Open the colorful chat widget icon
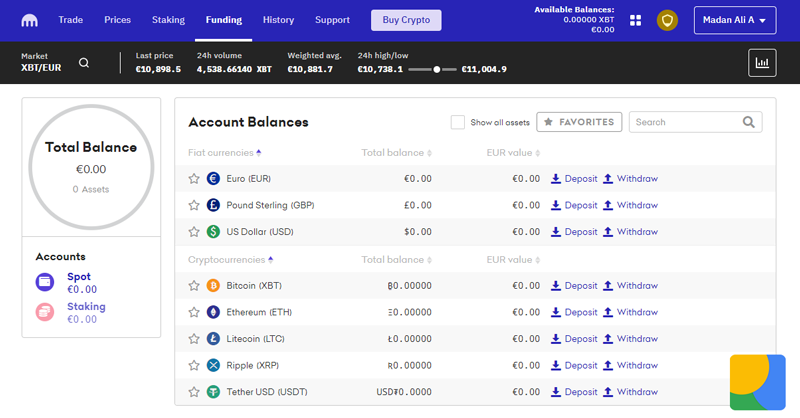The height and width of the screenshot is (418, 800). (758, 382)
